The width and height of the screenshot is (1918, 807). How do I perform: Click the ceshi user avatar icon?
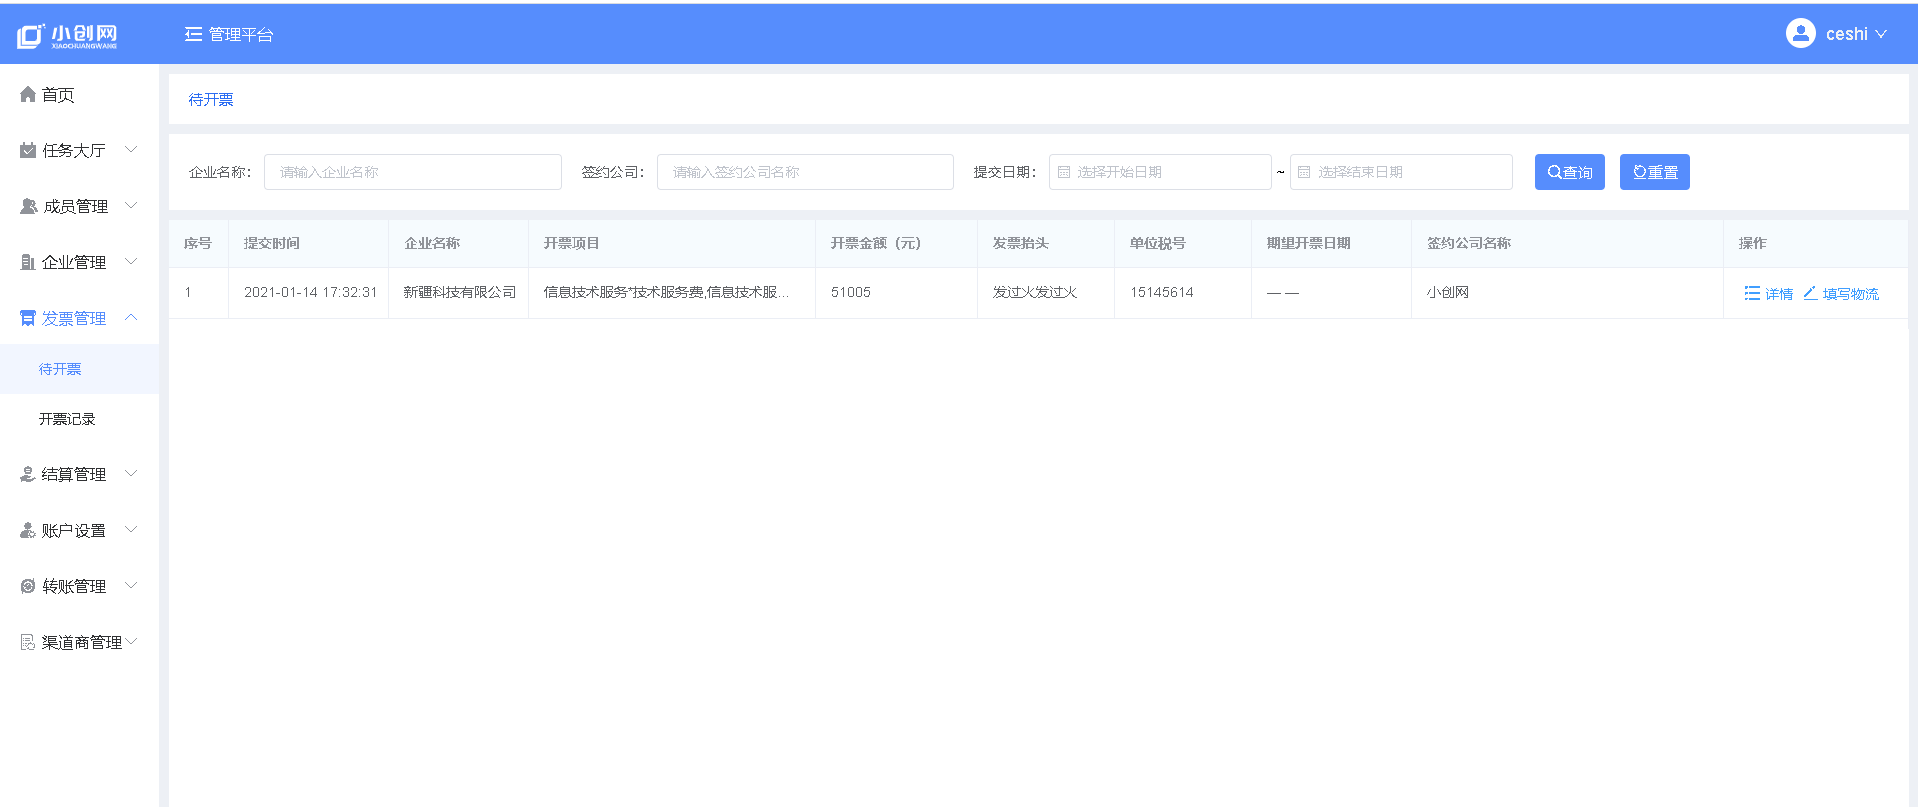1800,34
